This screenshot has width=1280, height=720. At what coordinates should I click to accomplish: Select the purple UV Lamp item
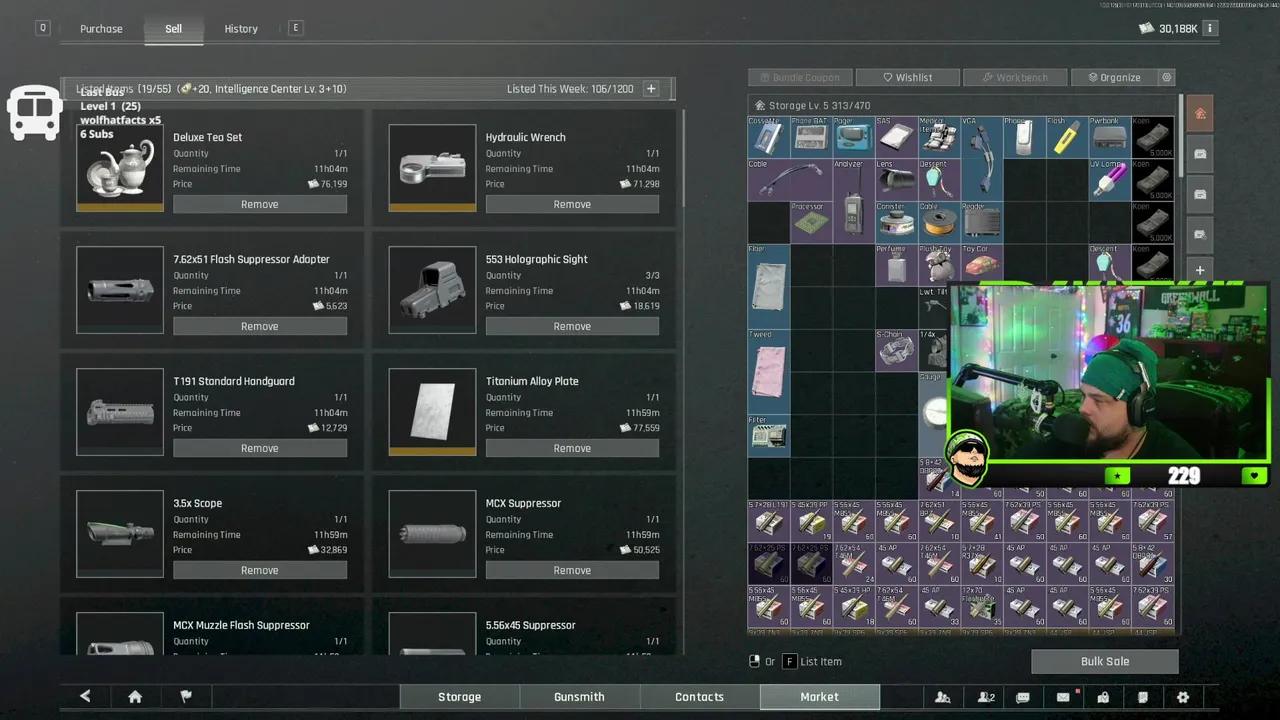tap(1108, 180)
